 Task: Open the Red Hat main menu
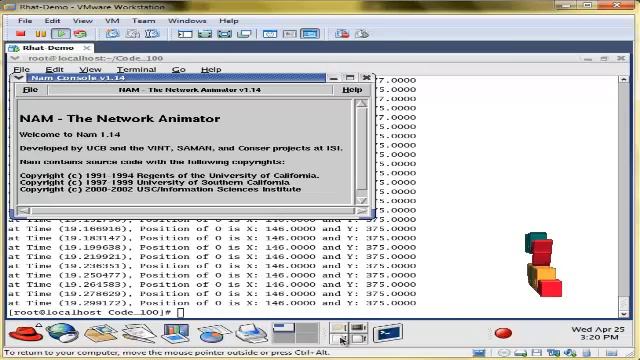click(26, 332)
